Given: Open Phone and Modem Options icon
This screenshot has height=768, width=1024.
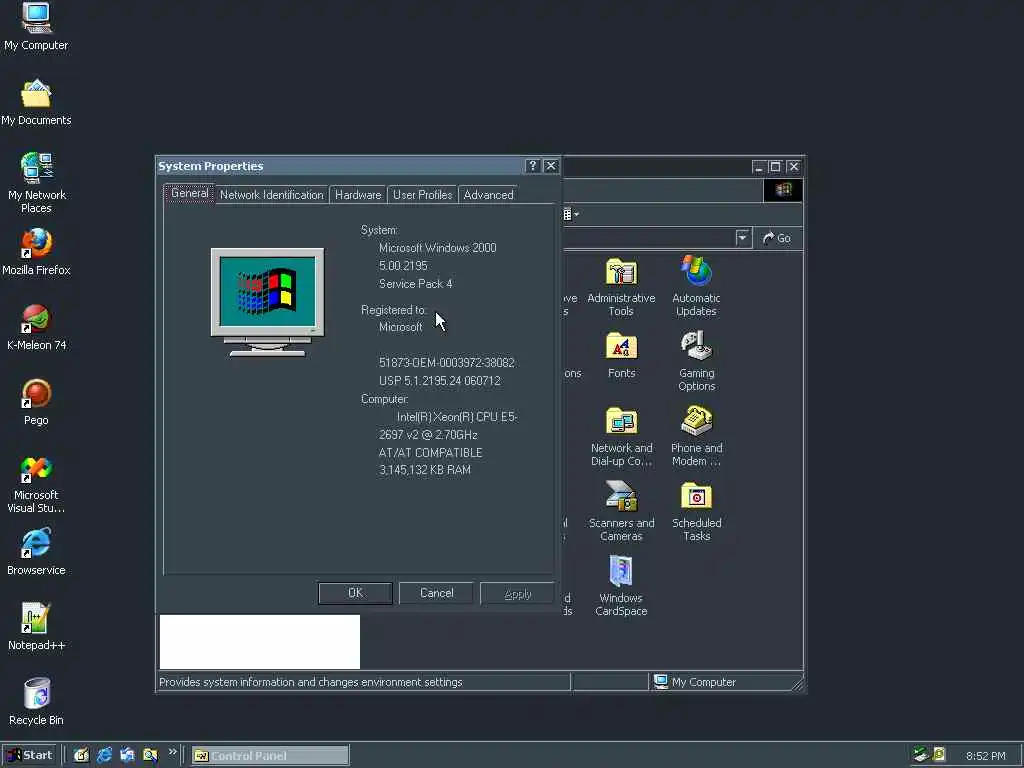Looking at the screenshot, I should tap(696, 436).
